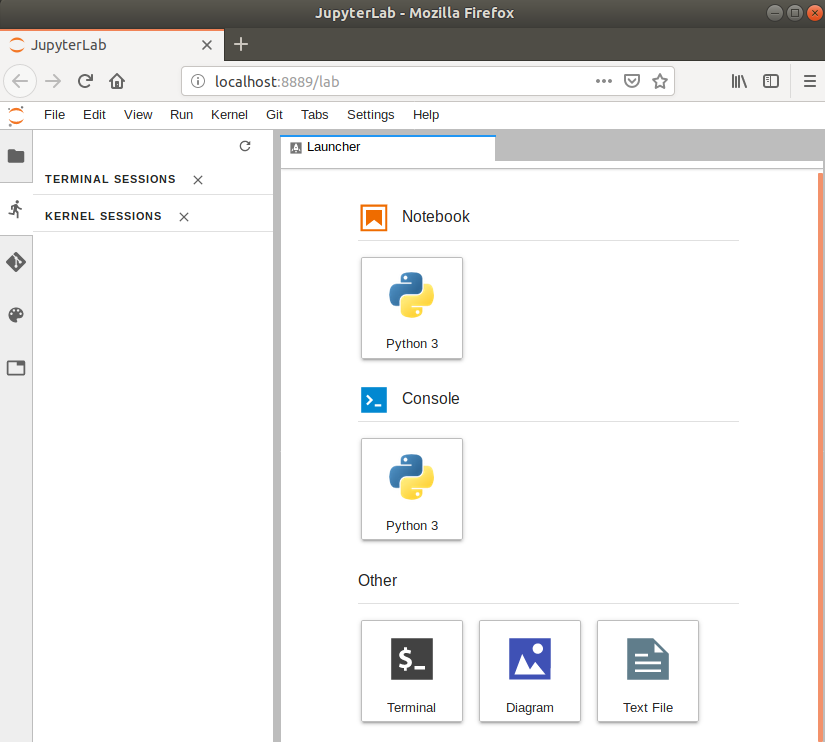Open the Git sidebar panel icon

[16, 262]
